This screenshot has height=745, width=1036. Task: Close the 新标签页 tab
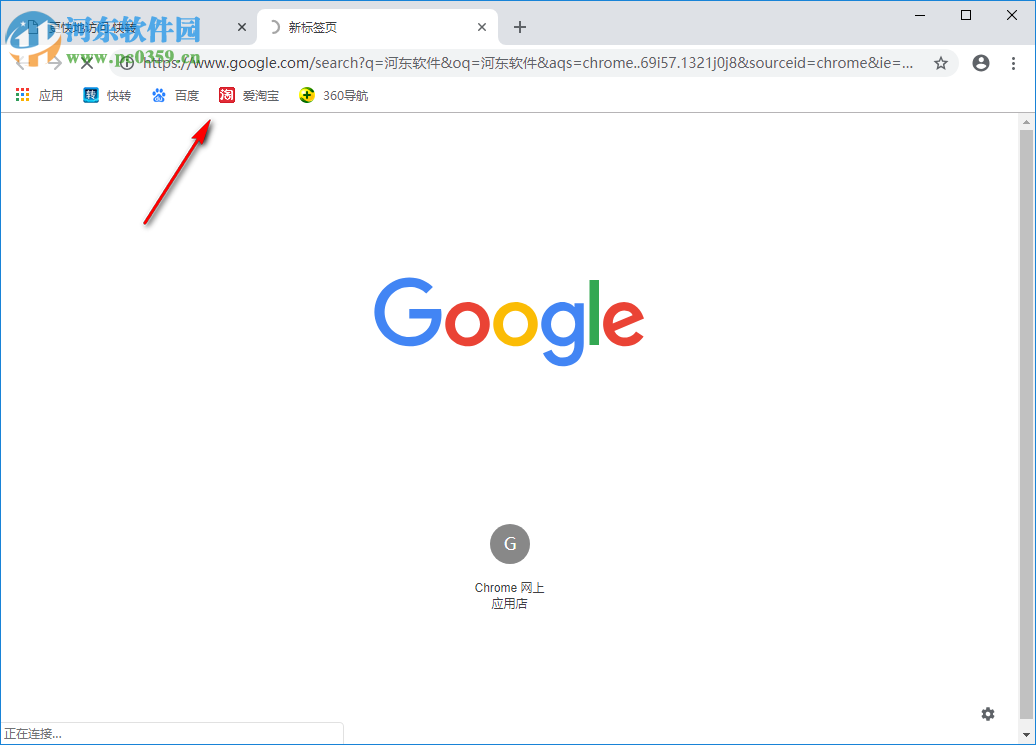pyautogui.click(x=481, y=27)
